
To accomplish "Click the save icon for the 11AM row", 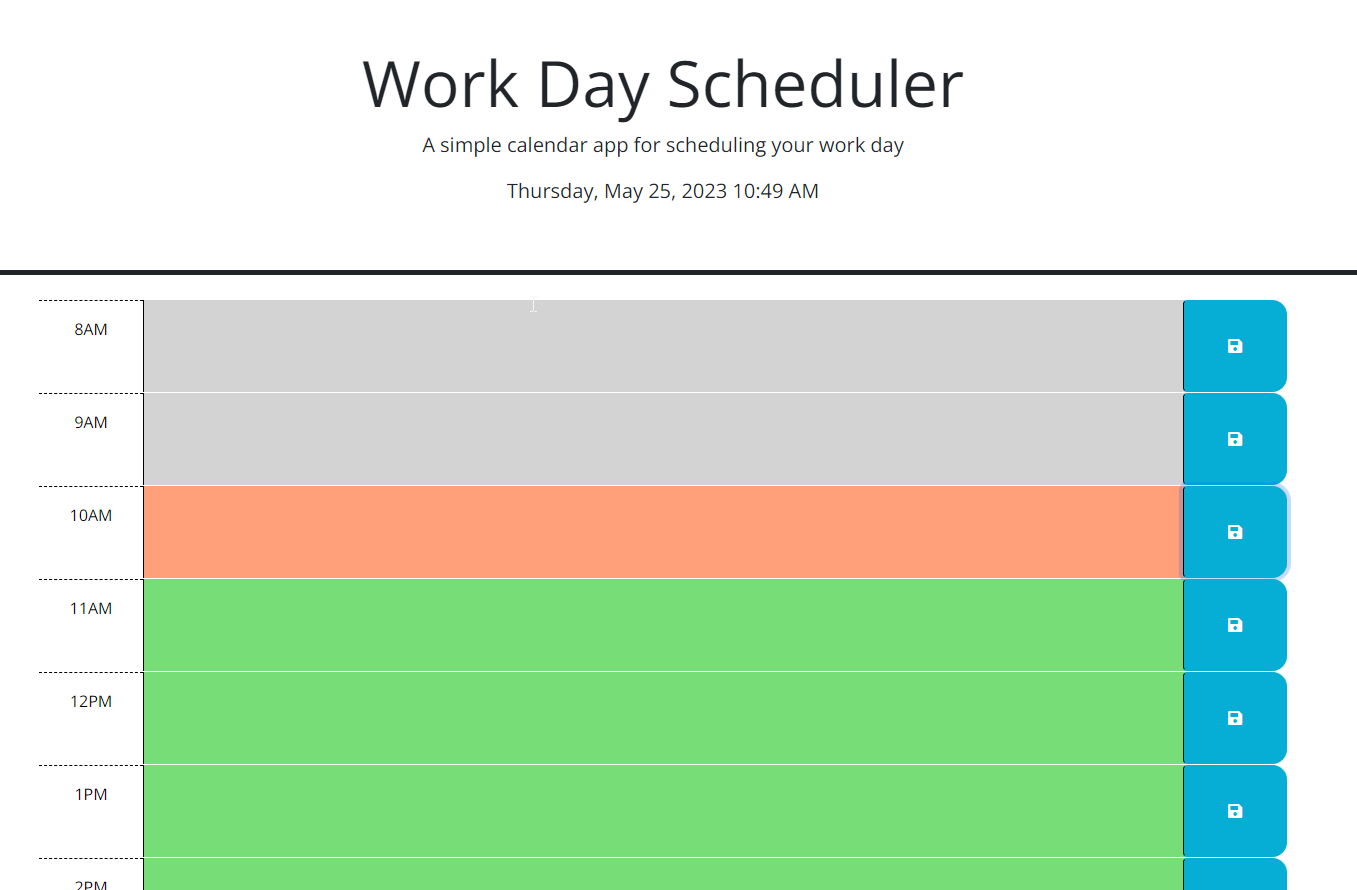I will coord(1234,625).
